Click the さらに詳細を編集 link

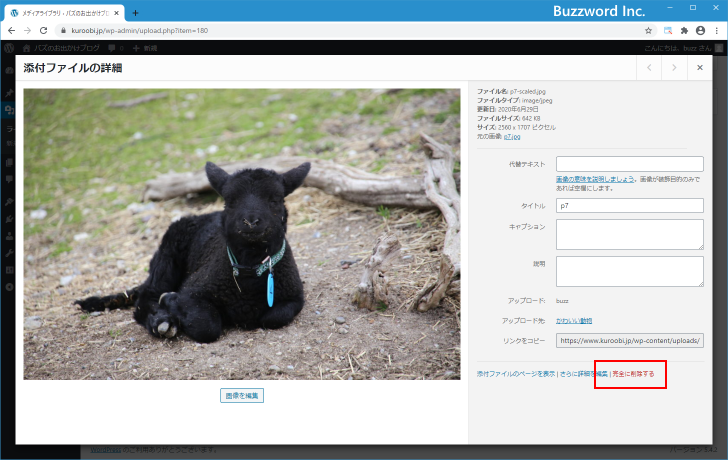pos(583,374)
